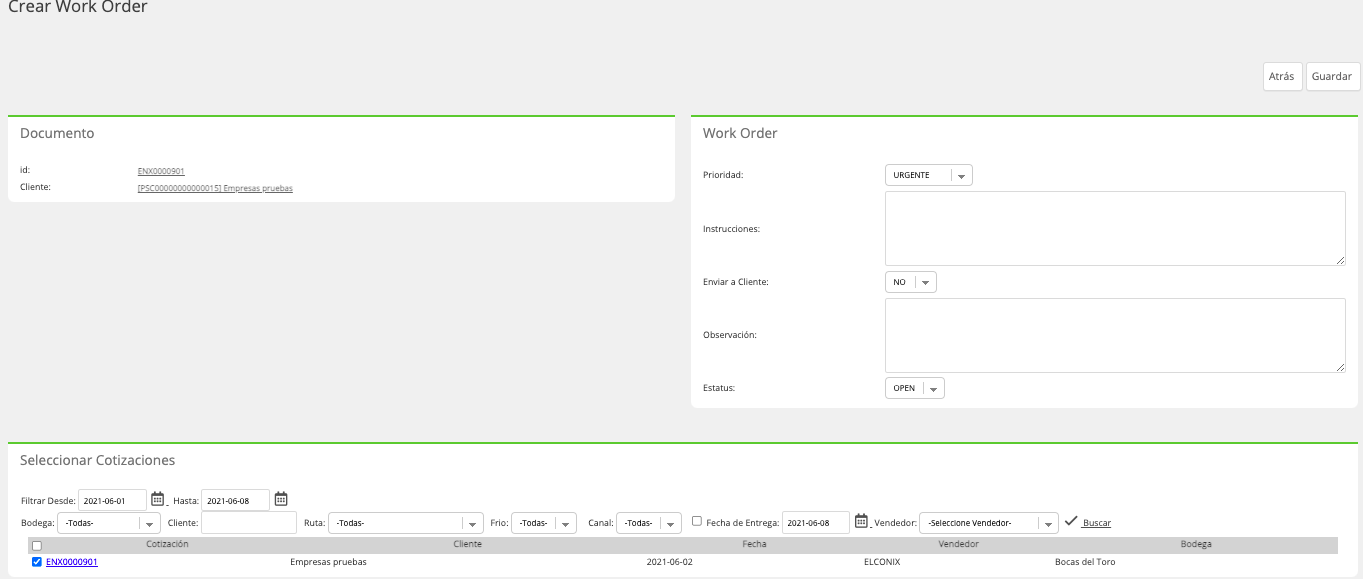
Task: Expand the Bodega -Todas- dropdown
Action: coord(109,523)
